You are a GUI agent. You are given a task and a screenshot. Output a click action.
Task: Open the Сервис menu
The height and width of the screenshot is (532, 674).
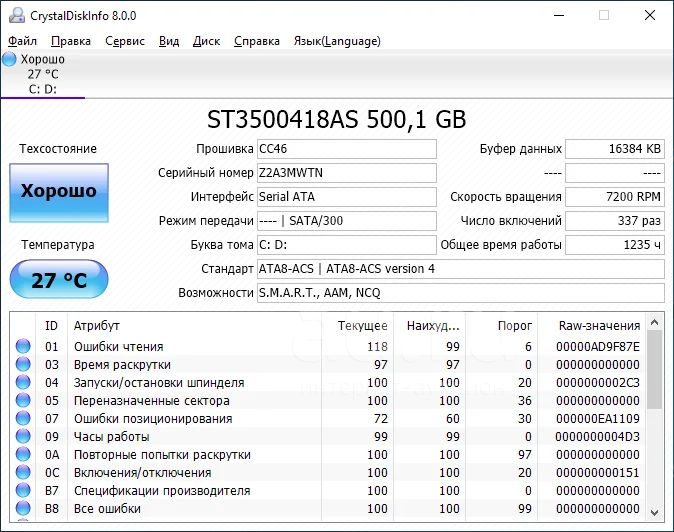[x=125, y=41]
